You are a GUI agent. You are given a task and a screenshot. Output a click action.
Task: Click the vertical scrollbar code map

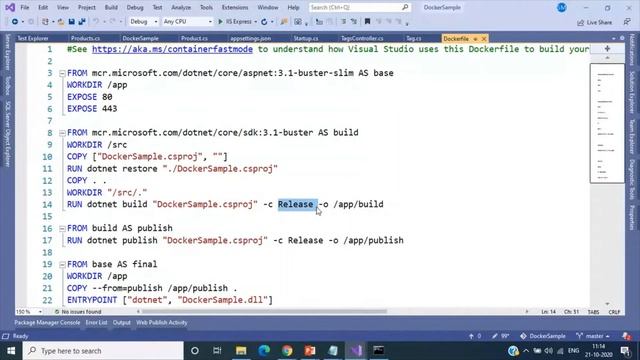[x=607, y=123]
